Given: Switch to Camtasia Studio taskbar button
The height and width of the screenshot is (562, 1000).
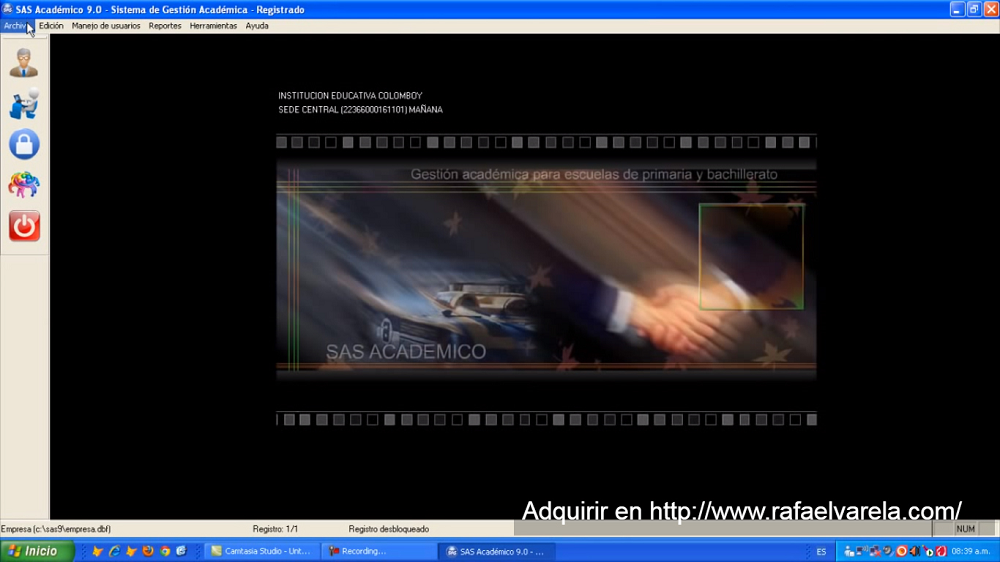Looking at the screenshot, I should pos(261,551).
